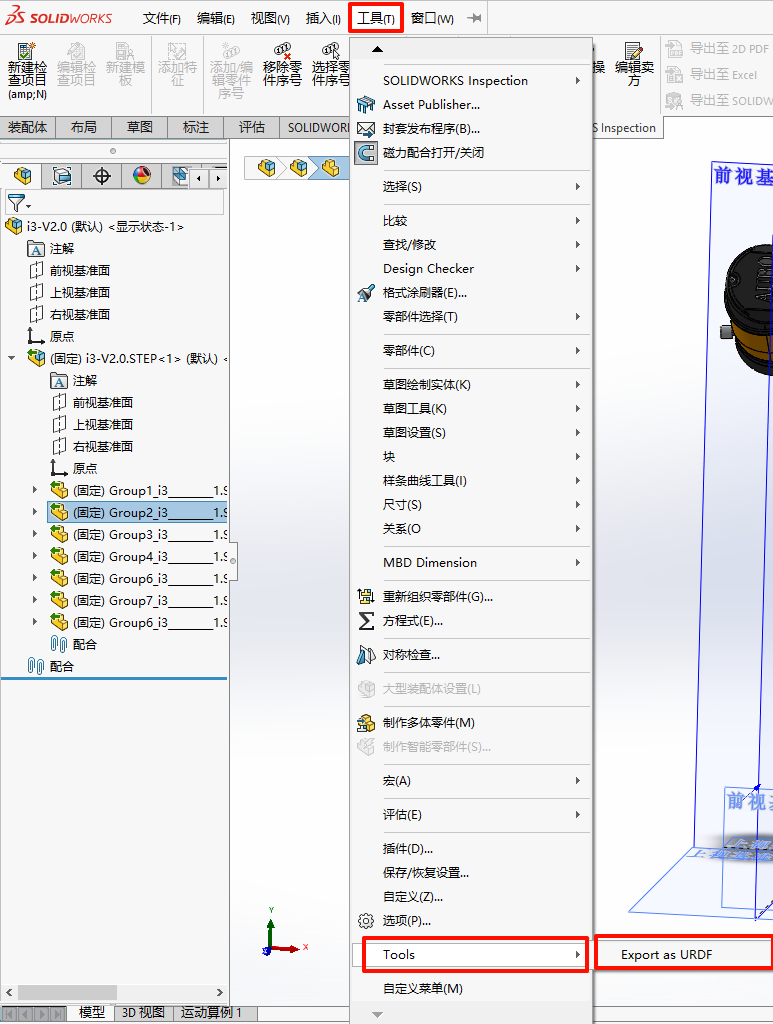Open the PropertyManager tab icon
Image resolution: width=773 pixels, height=1024 pixels.
pyautogui.click(x=62, y=176)
